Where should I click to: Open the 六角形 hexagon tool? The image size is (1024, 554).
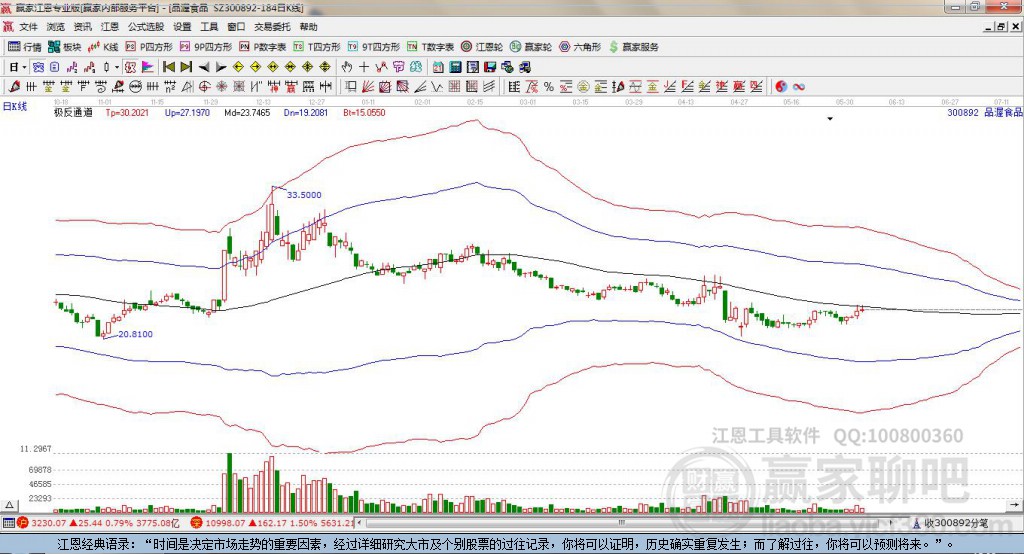click(580, 47)
